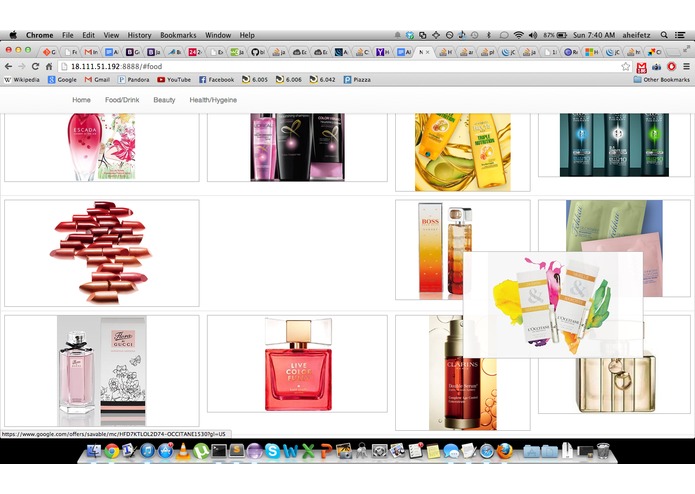Screen dimensions: 695x494
Task: Open the Food/Drink category
Action: pos(122,100)
